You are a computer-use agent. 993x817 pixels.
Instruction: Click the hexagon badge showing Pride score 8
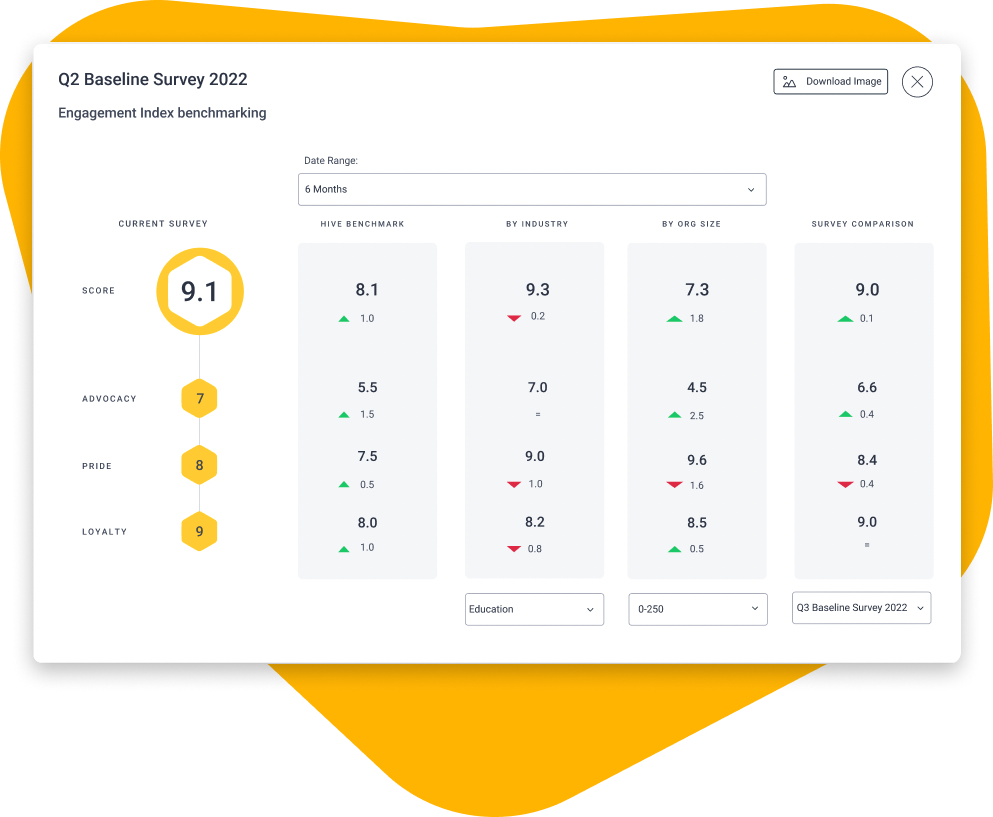[x=199, y=464]
